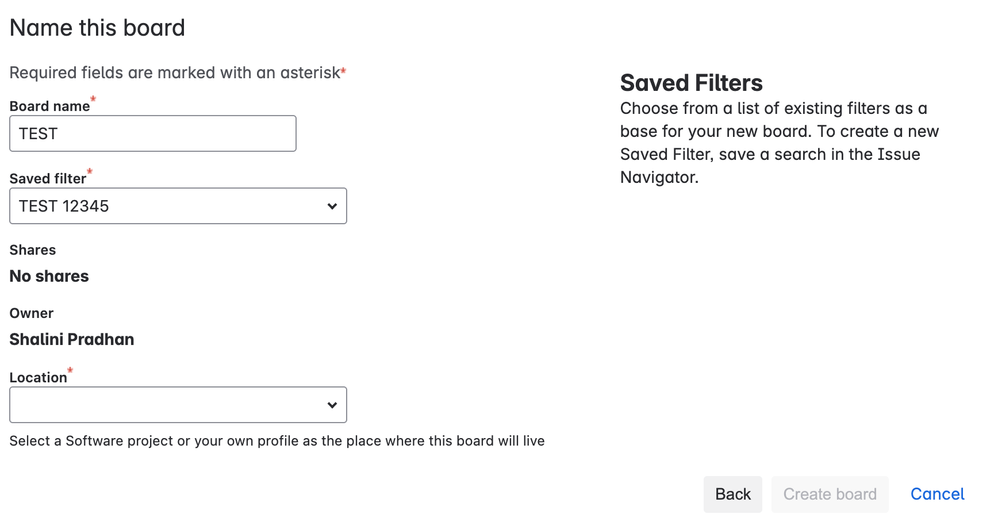Click the Name this board heading
The width and height of the screenshot is (998, 529).
click(x=97, y=28)
